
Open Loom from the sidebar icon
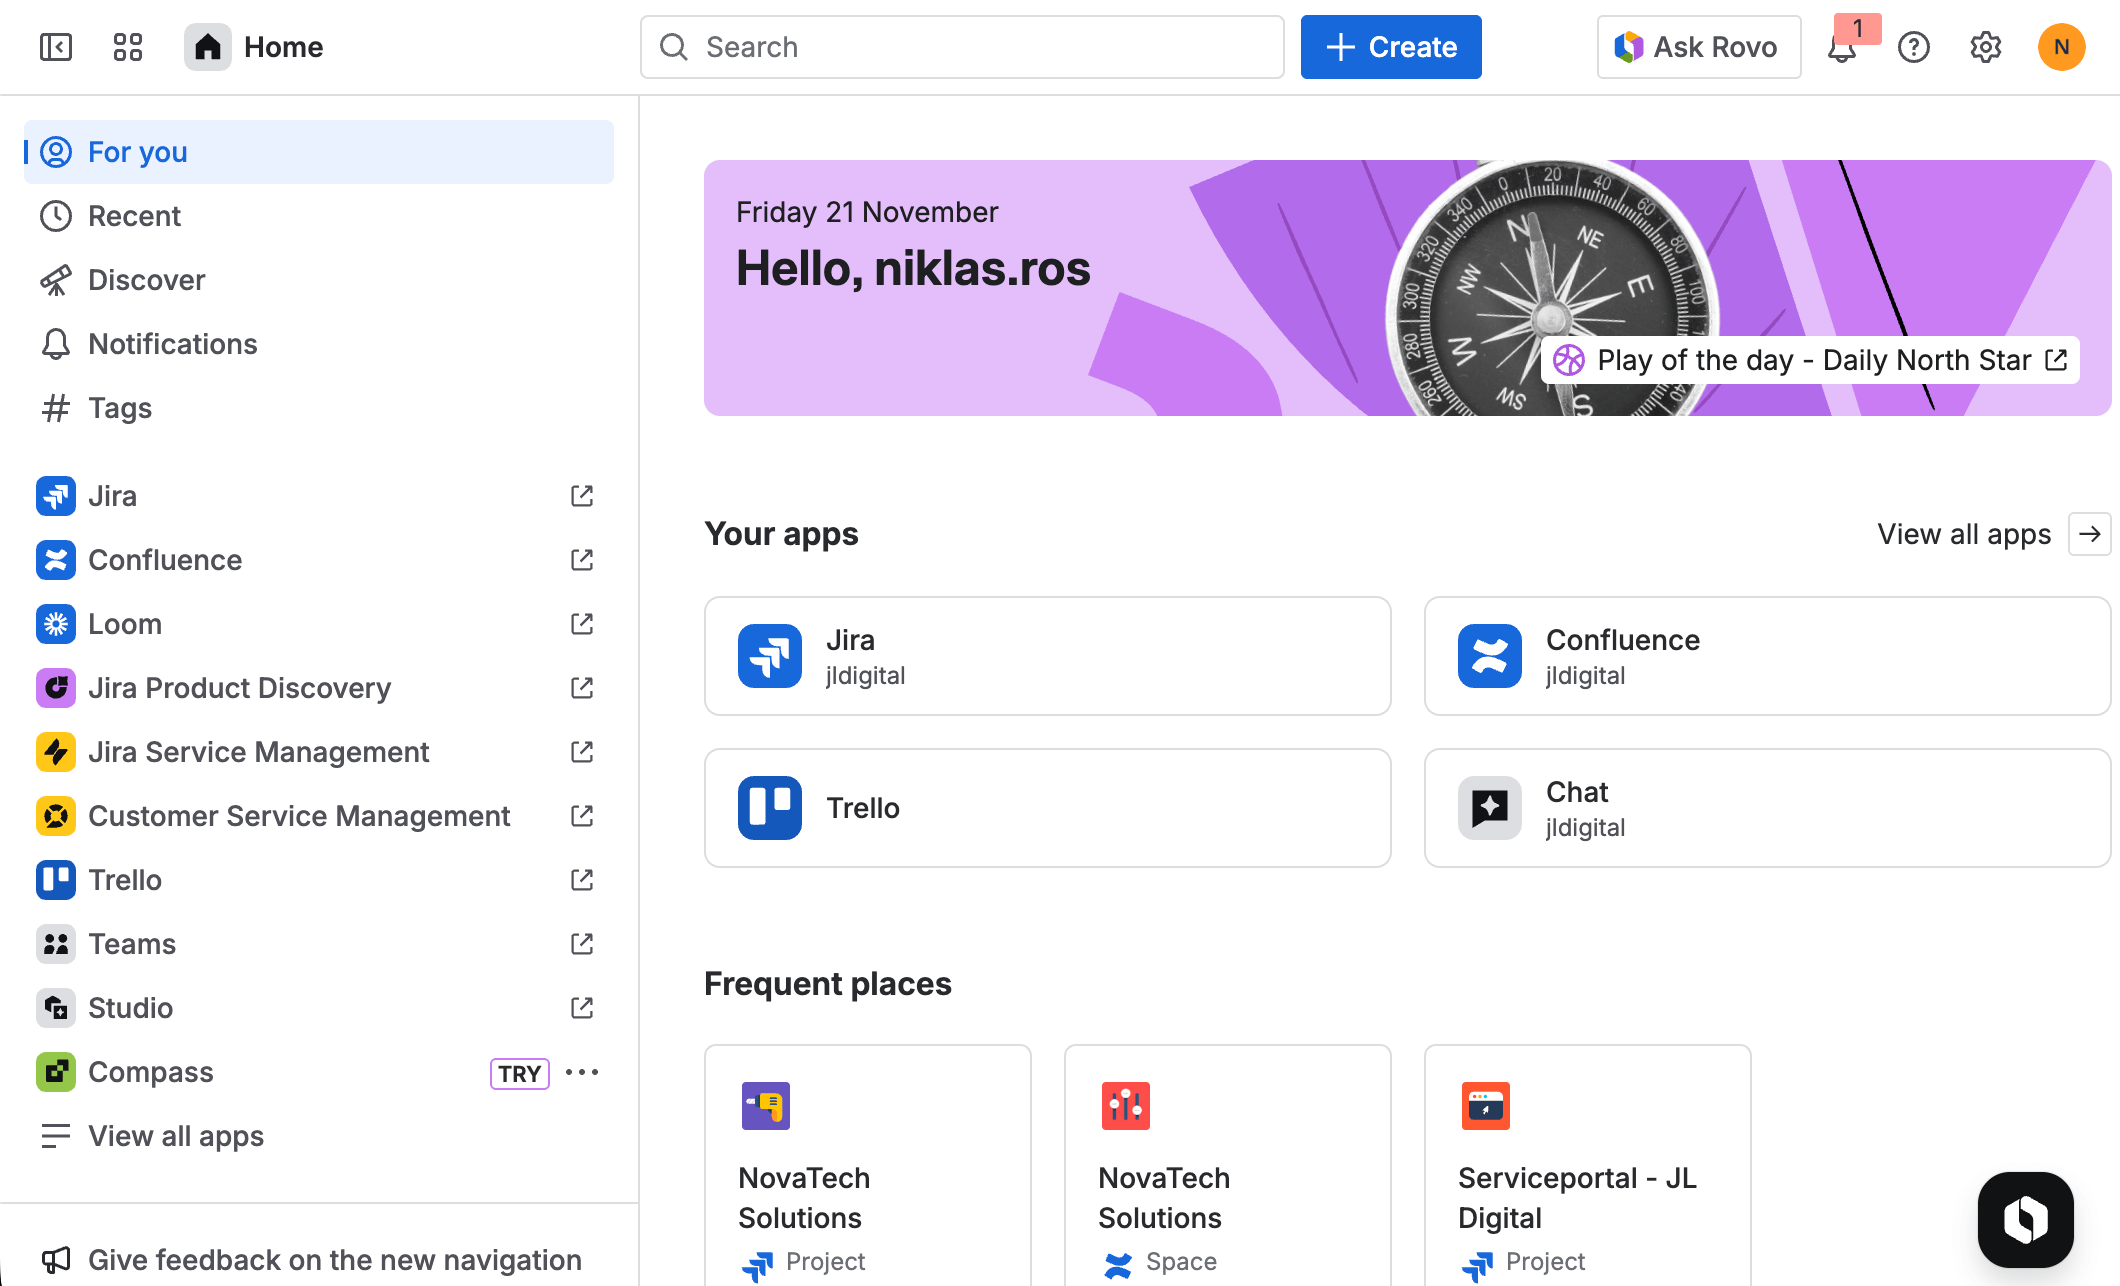tap(56, 624)
